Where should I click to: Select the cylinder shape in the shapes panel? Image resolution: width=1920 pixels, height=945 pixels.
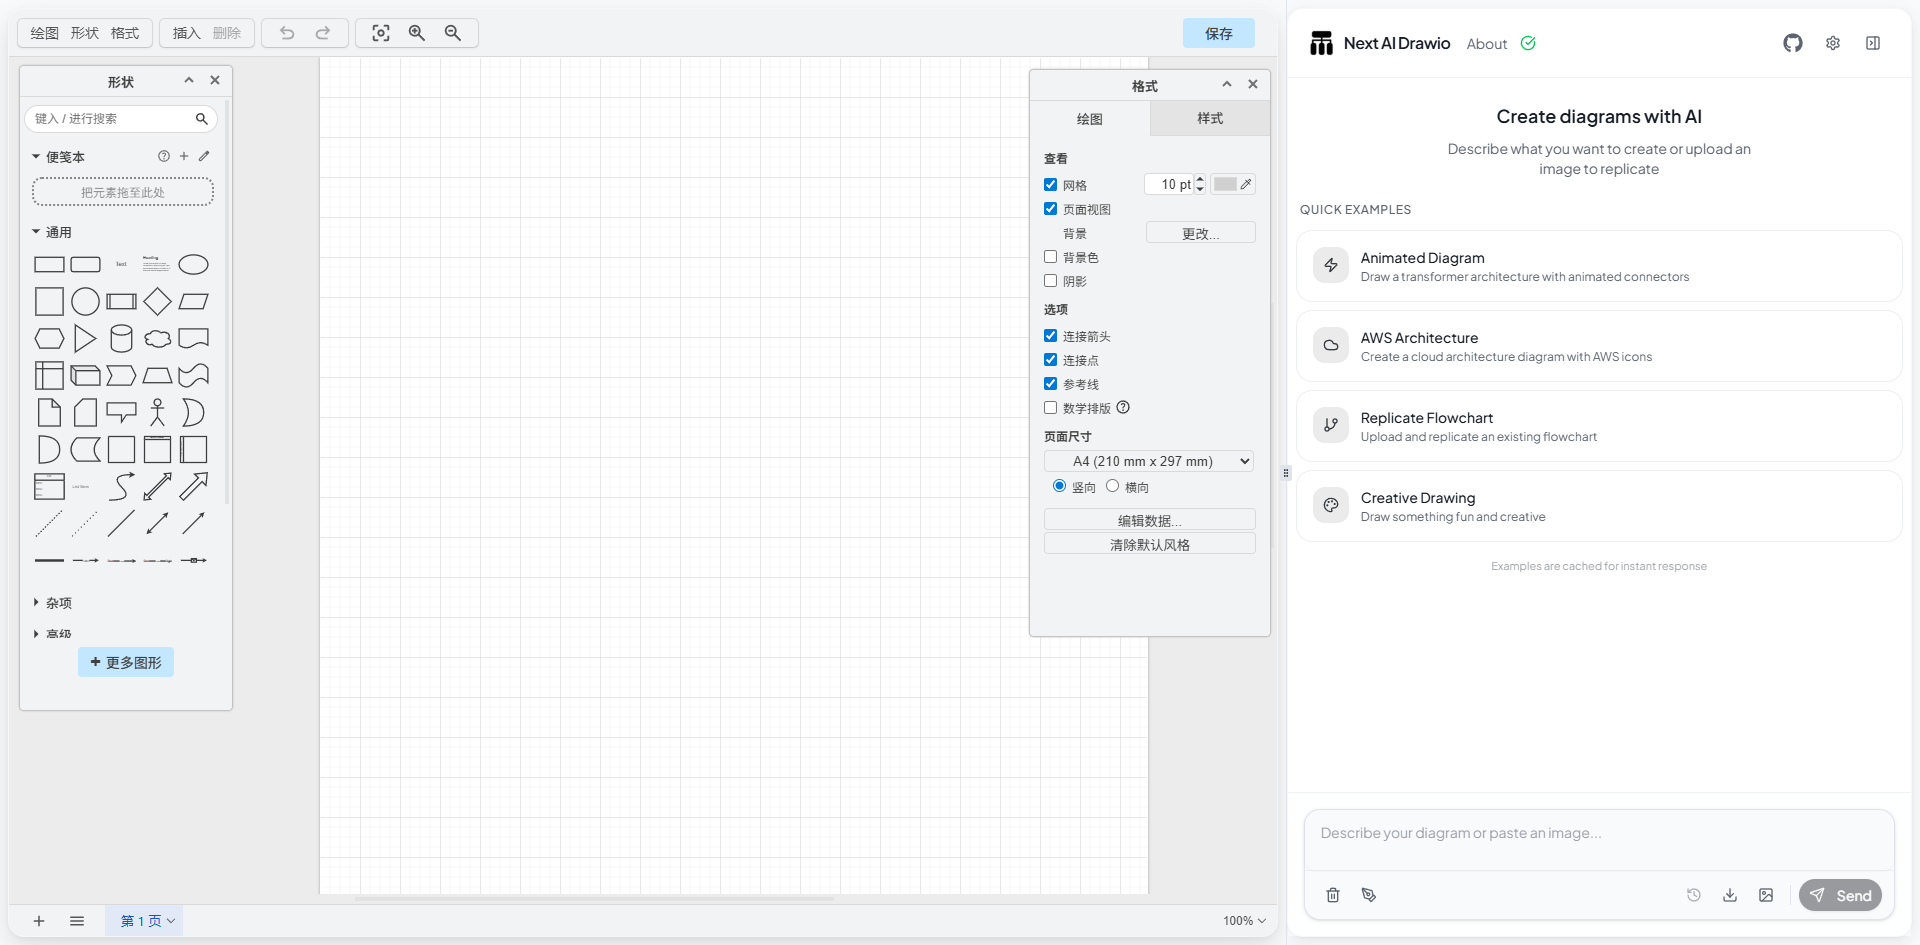(121, 339)
